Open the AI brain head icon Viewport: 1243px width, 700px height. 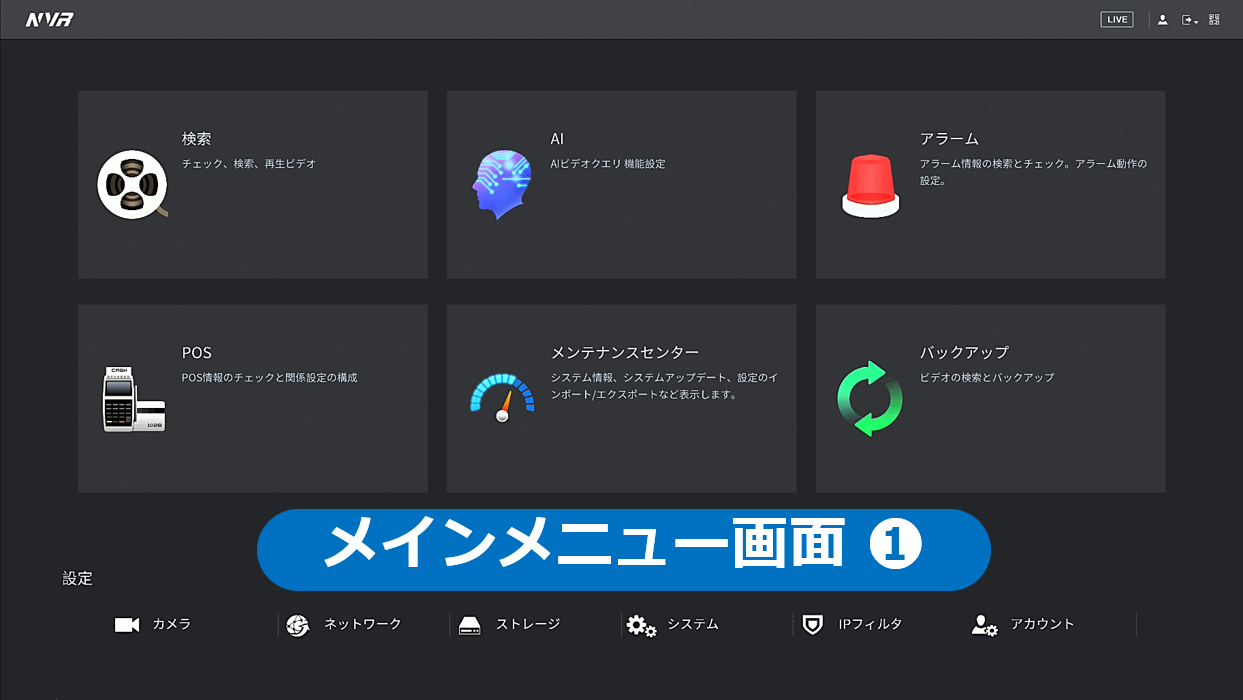[501, 184]
